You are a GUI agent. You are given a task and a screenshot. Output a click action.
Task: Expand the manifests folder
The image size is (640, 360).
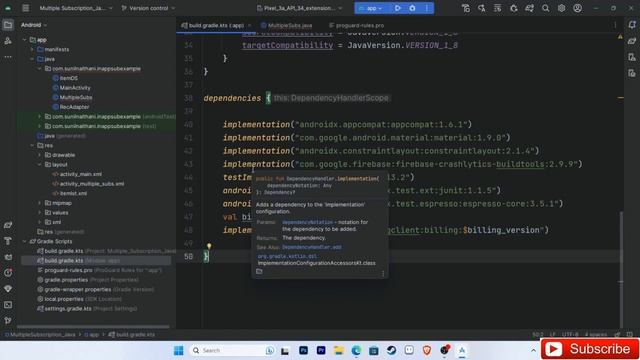pyautogui.click(x=32, y=49)
